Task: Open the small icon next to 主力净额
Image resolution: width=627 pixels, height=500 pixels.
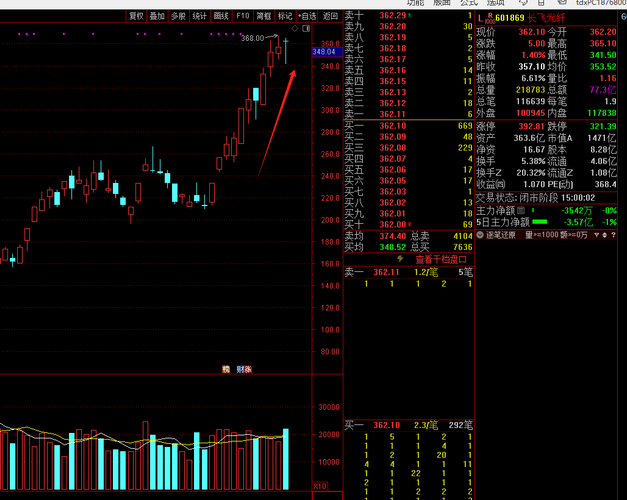Action: [x=521, y=210]
